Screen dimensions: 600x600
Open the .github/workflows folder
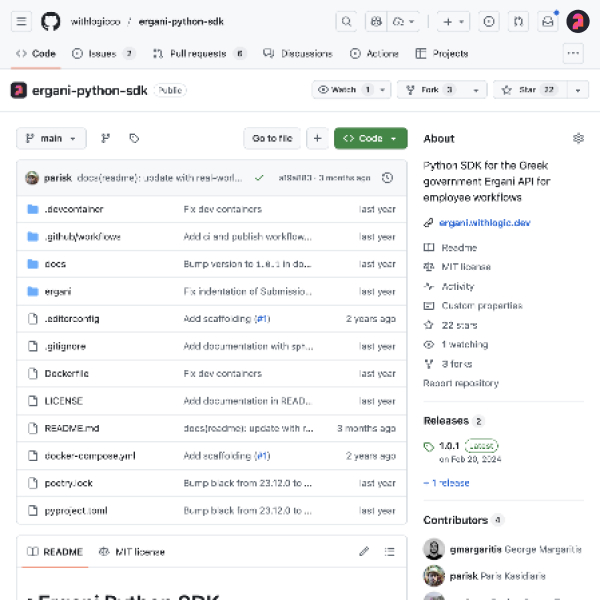point(83,236)
